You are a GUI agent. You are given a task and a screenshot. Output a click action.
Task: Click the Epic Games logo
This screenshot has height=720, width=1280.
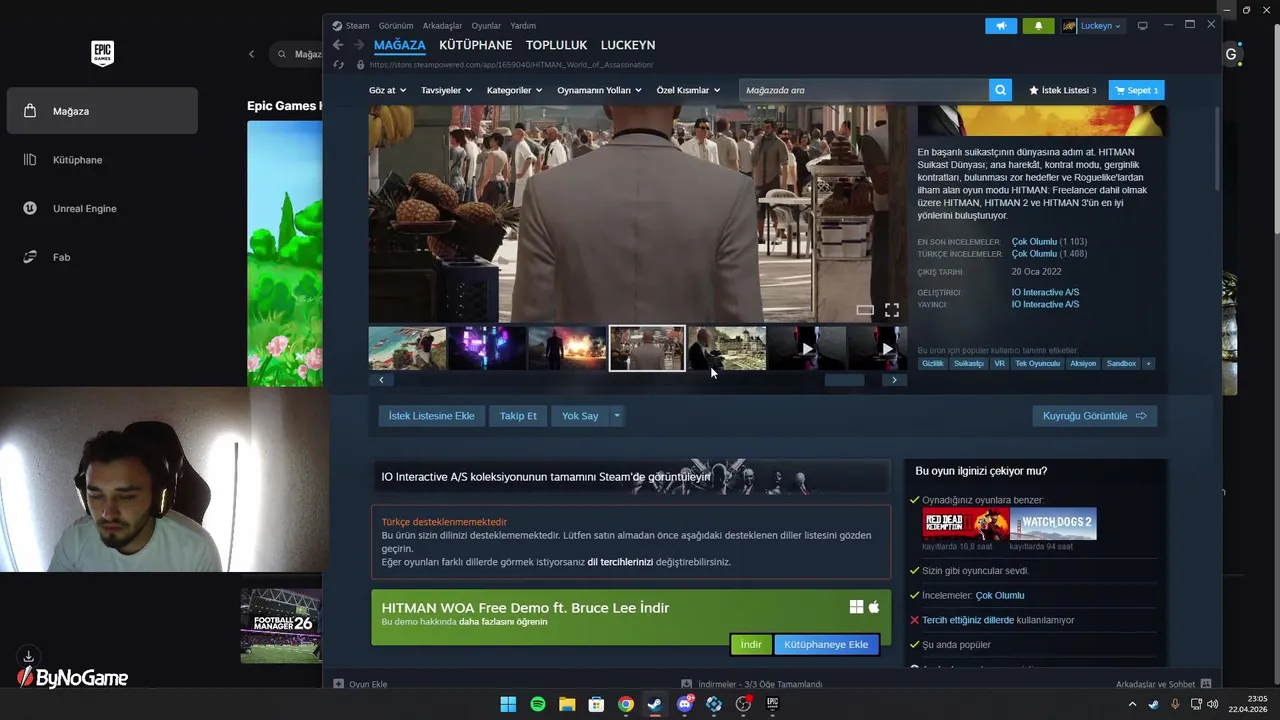click(x=102, y=53)
